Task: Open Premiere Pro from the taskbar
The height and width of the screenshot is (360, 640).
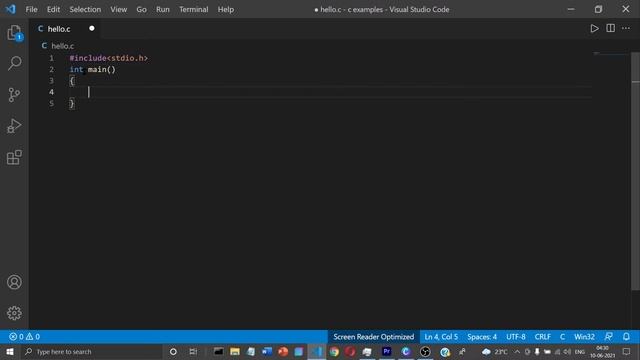Action: click(x=387, y=351)
